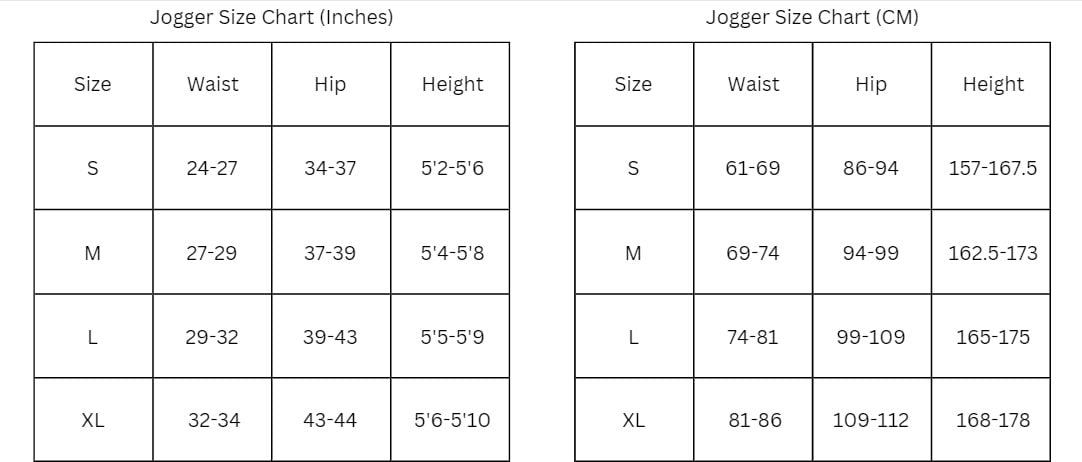This screenshot has width=1082, height=462.
Task: Select the Inches chart title text
Action: pos(272,17)
